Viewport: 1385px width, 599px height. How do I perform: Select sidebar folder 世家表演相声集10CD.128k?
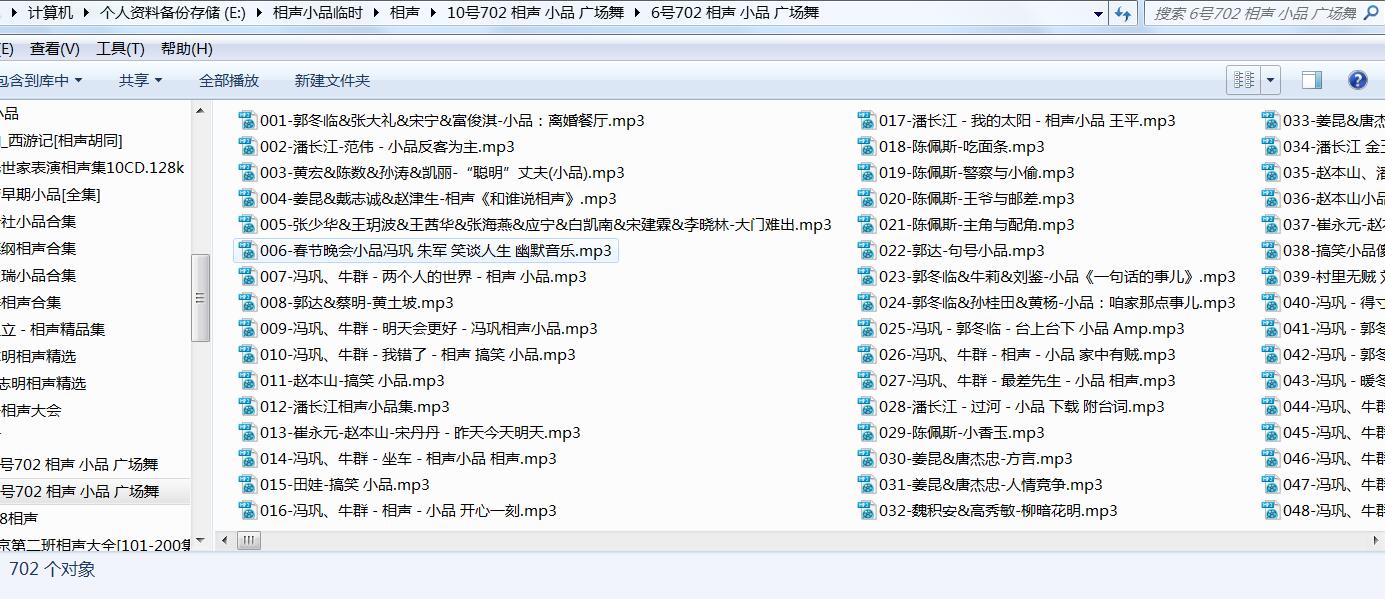tap(94, 167)
